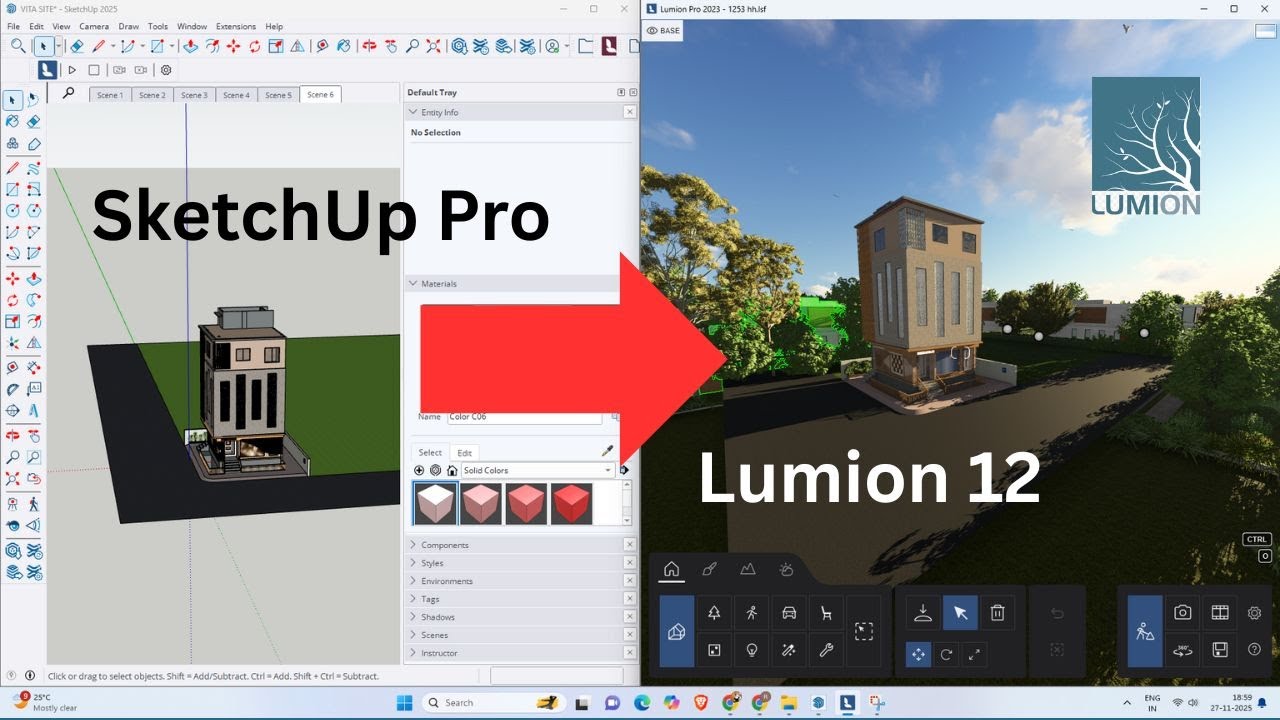
Task: Switch to Lumion movie film mode
Action: (1220, 613)
